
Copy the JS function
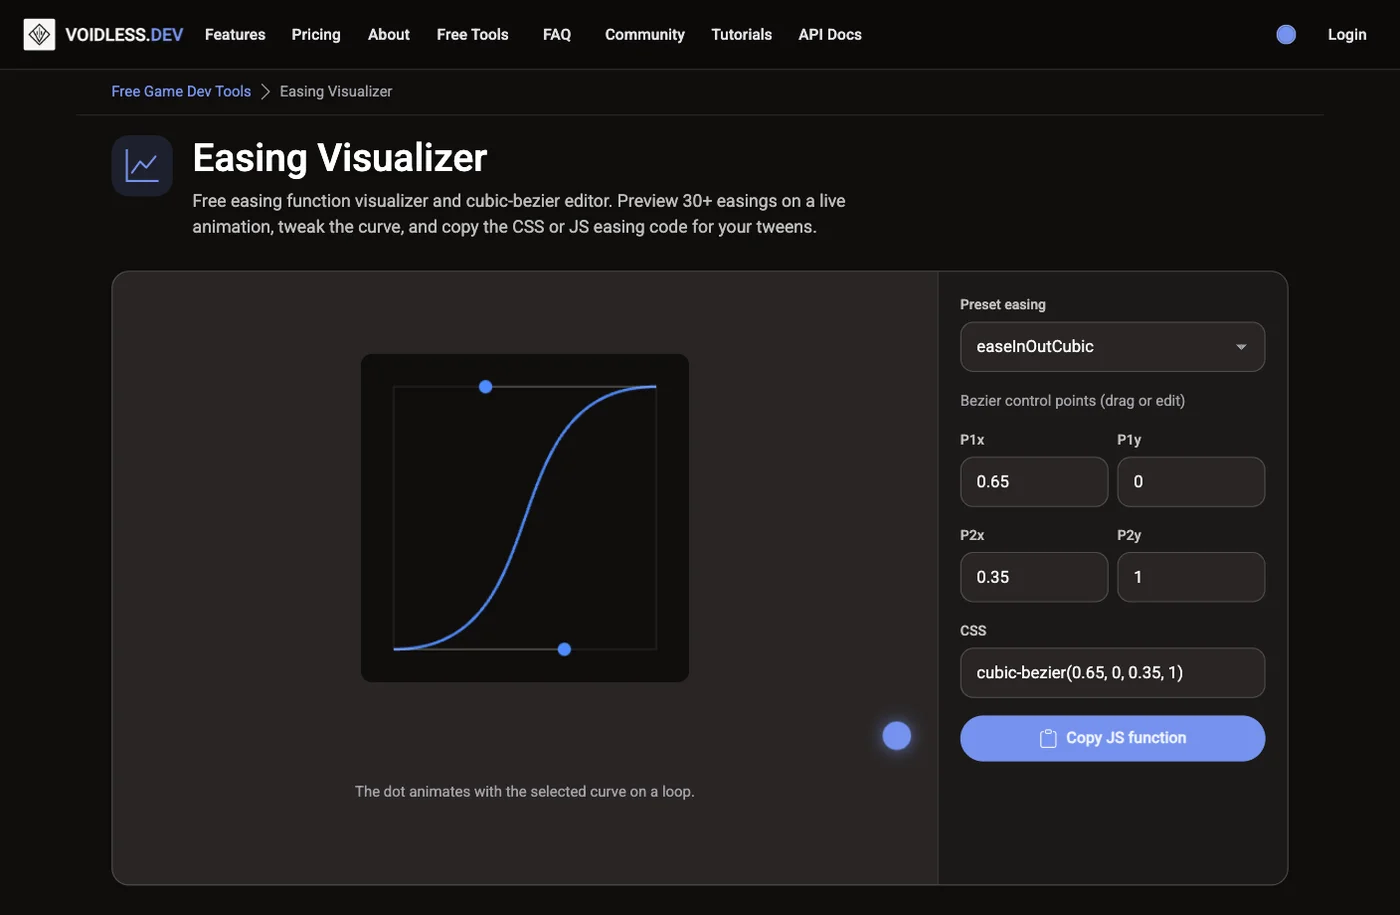tap(1112, 738)
